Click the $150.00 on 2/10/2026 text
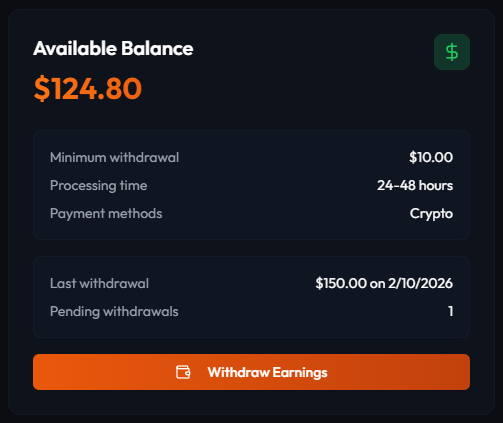The height and width of the screenshot is (423, 503). tap(384, 283)
